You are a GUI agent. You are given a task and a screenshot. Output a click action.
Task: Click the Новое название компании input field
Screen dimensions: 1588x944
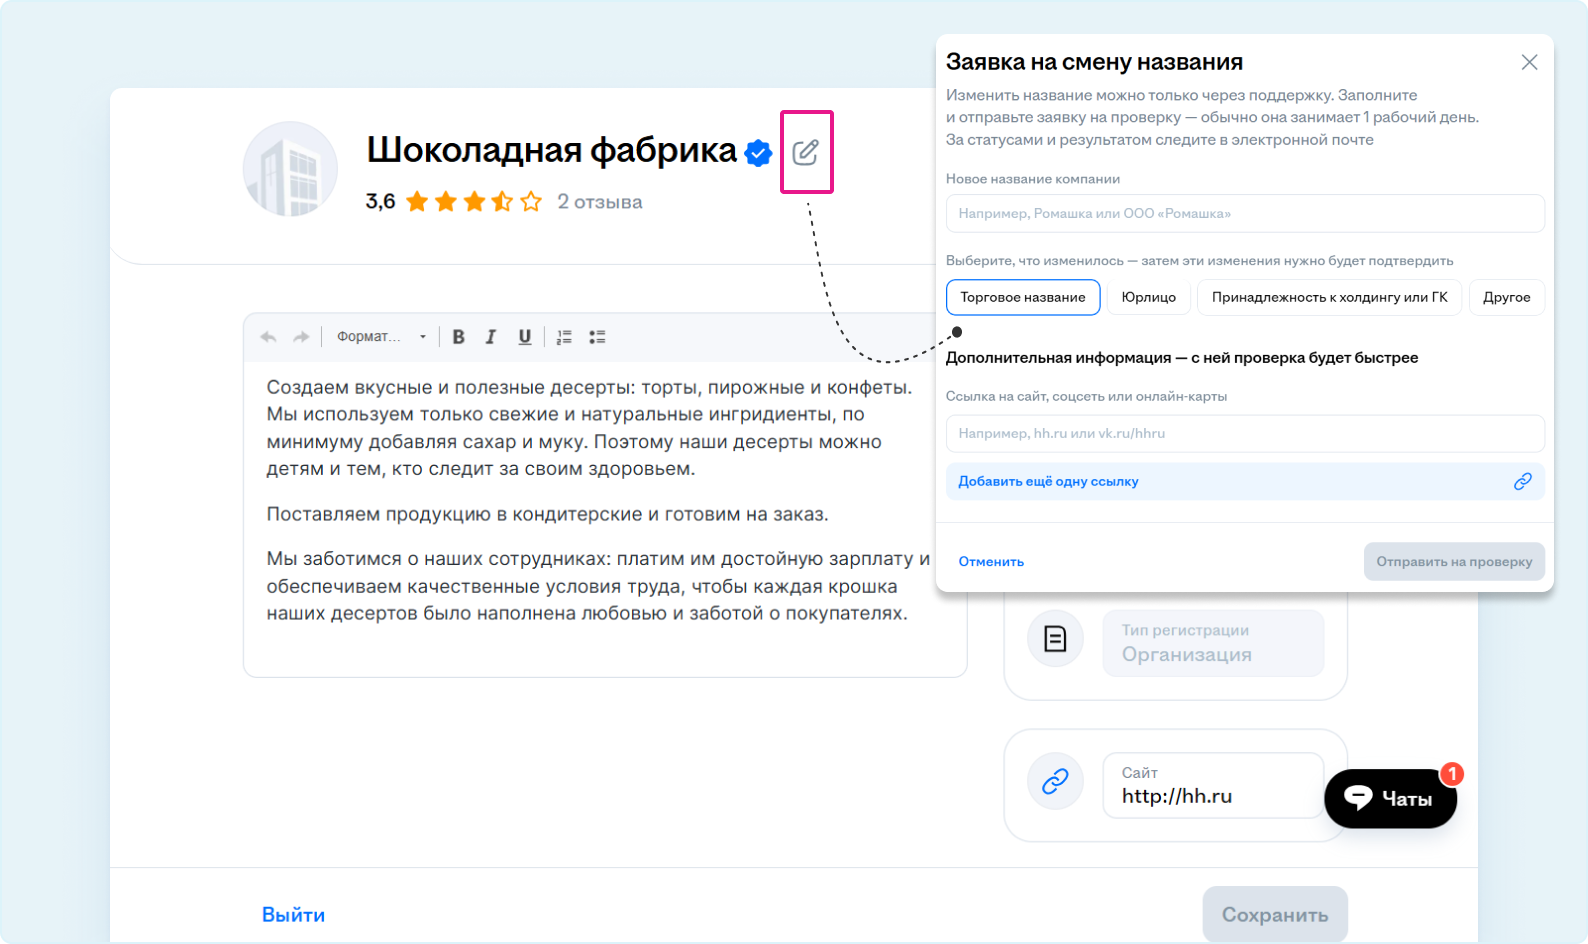pos(1244,213)
